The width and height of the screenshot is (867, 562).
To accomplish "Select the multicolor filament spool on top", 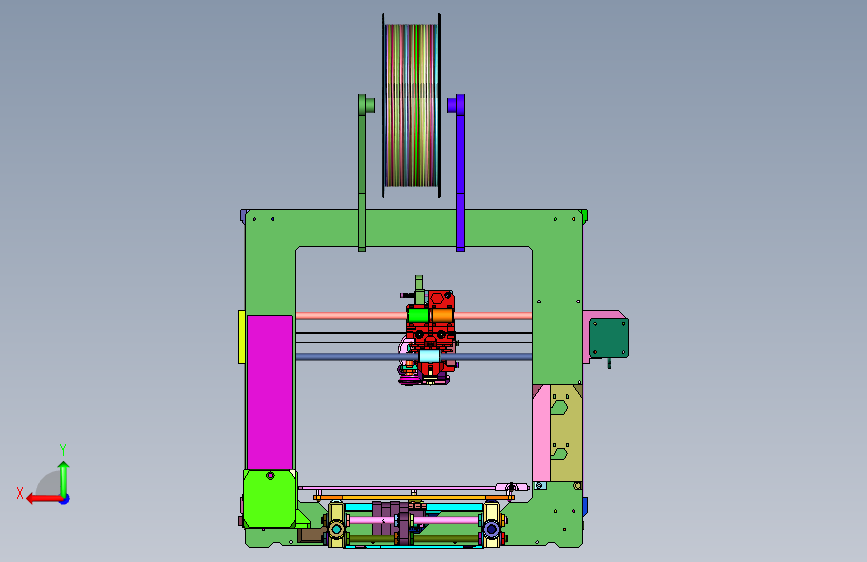I will click(x=411, y=105).
